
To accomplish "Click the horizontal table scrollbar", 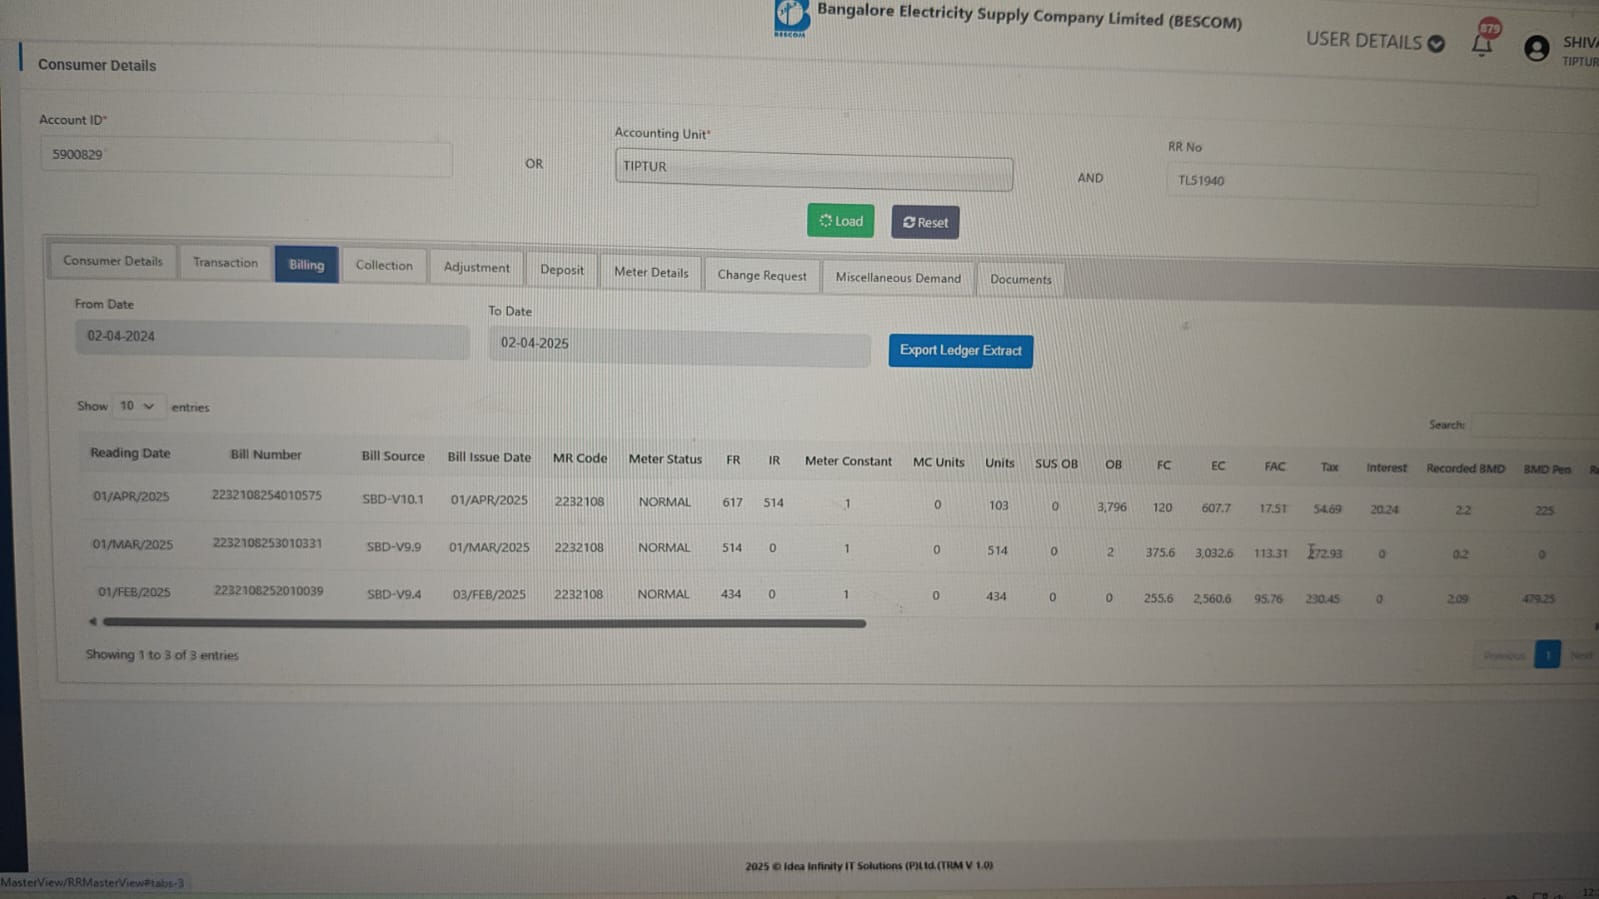I will 484,623.
